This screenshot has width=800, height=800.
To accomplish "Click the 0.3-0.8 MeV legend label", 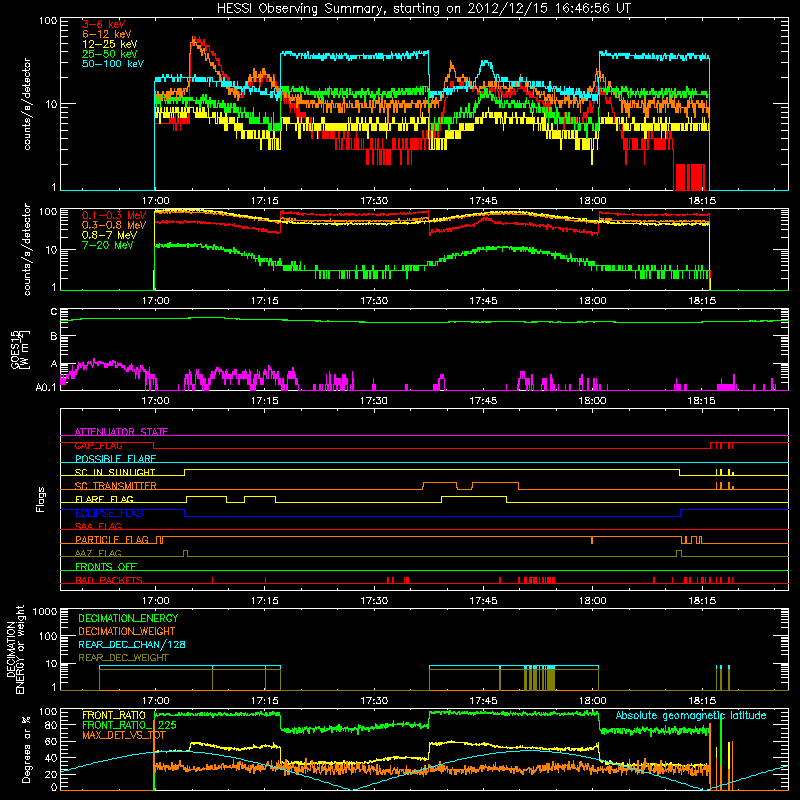I will coord(114,225).
